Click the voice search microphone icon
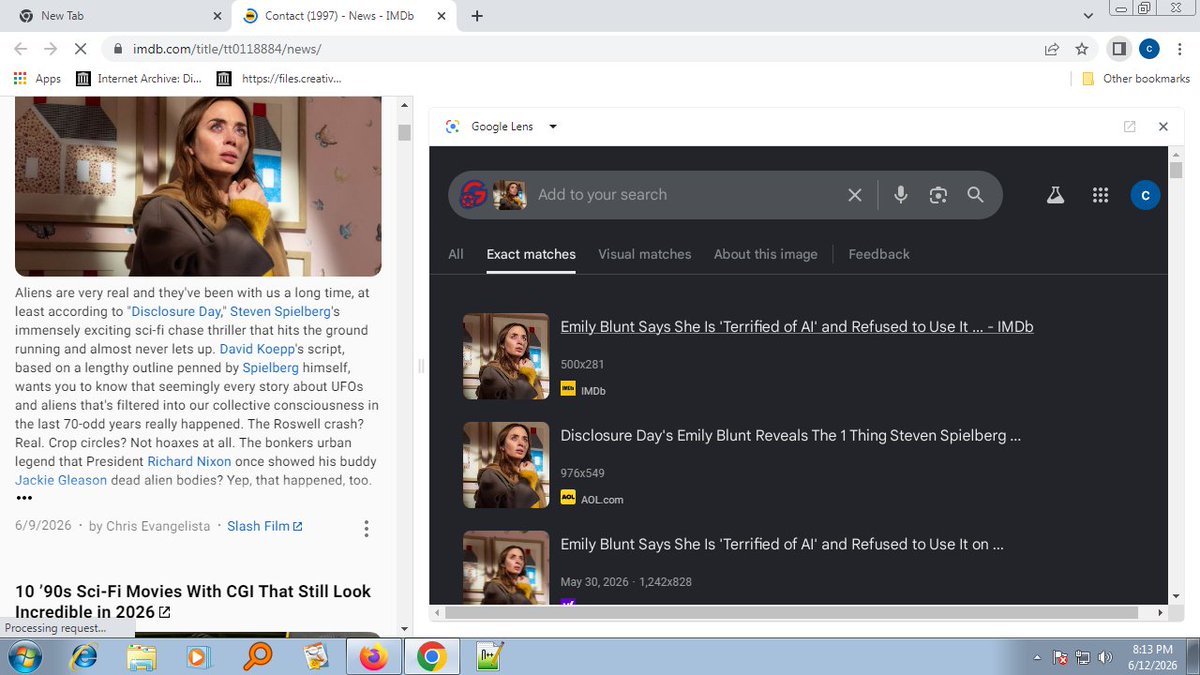Image resolution: width=1200 pixels, height=675 pixels. 901,195
